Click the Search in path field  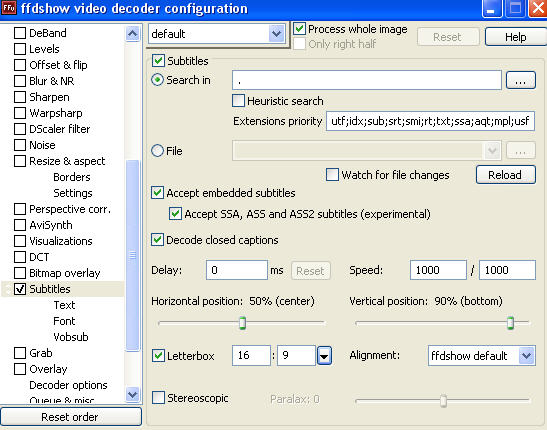(367, 80)
